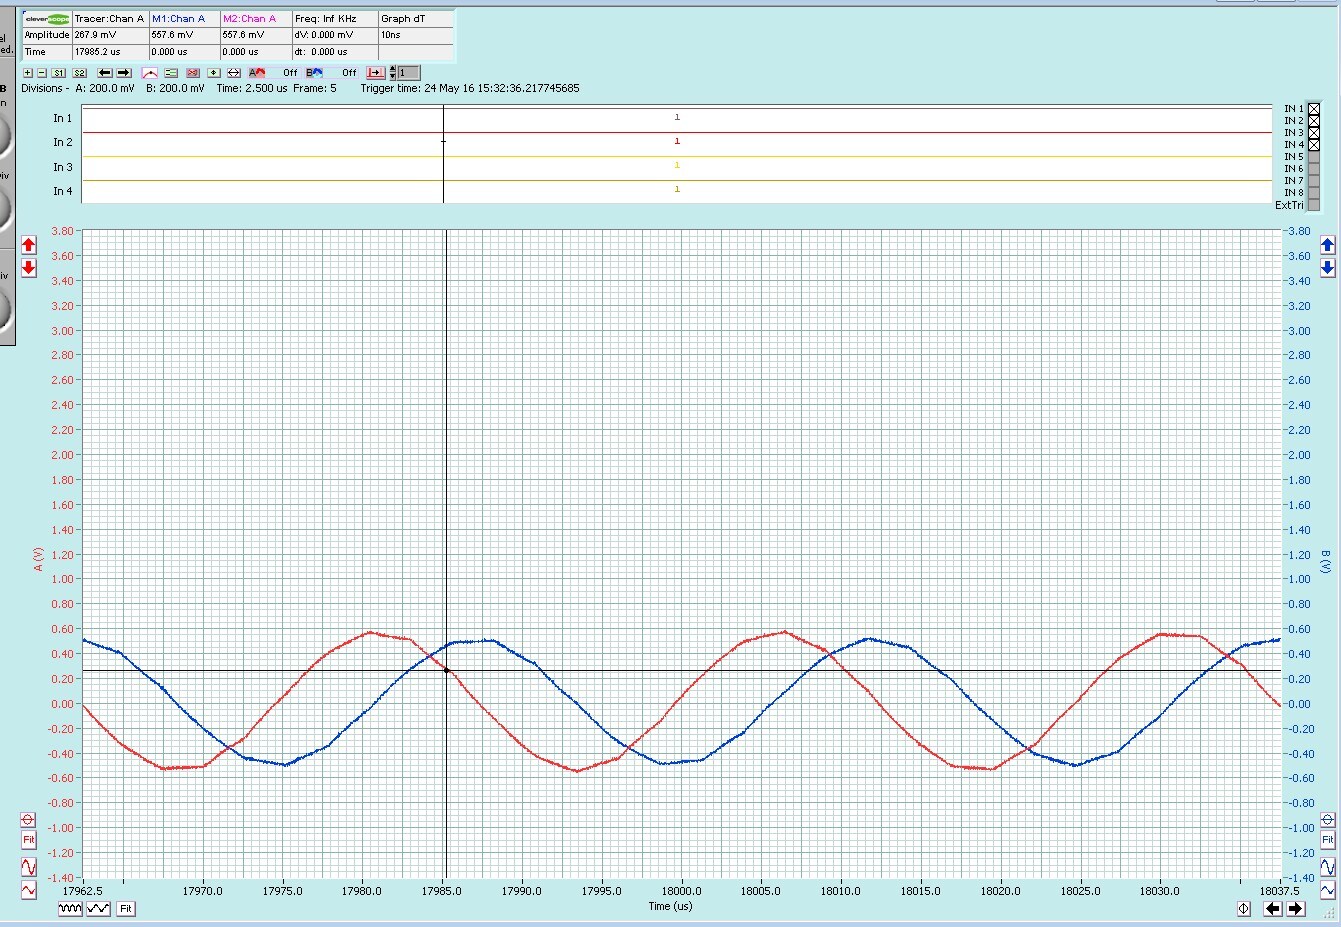
Task: Click the blue Fit button for channel B
Action: click(x=1327, y=840)
